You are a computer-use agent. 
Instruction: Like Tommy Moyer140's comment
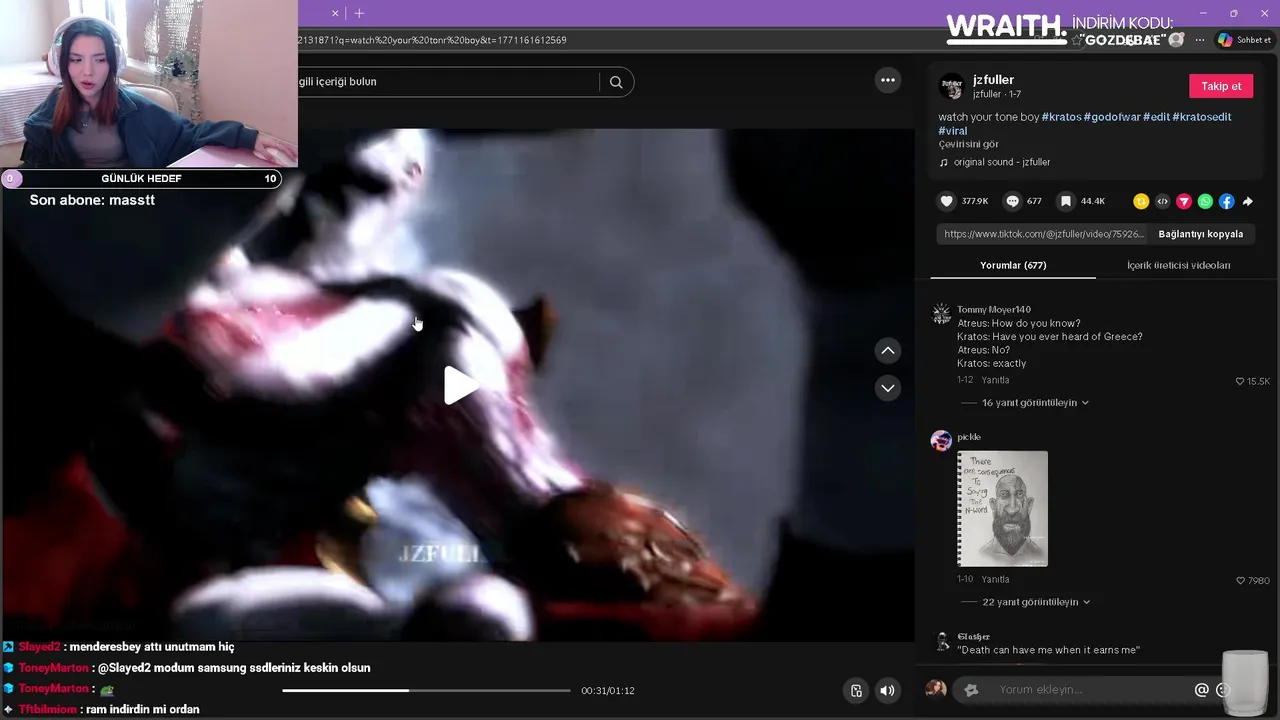pos(1240,381)
